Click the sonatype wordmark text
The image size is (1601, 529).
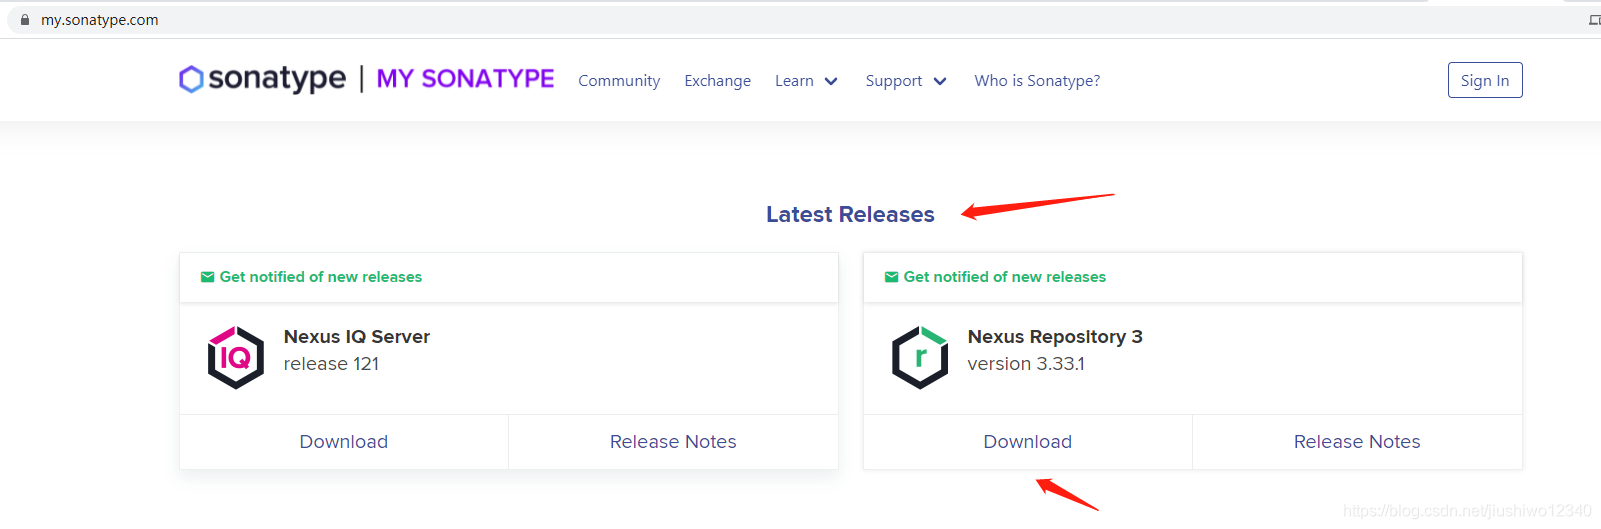point(277,79)
